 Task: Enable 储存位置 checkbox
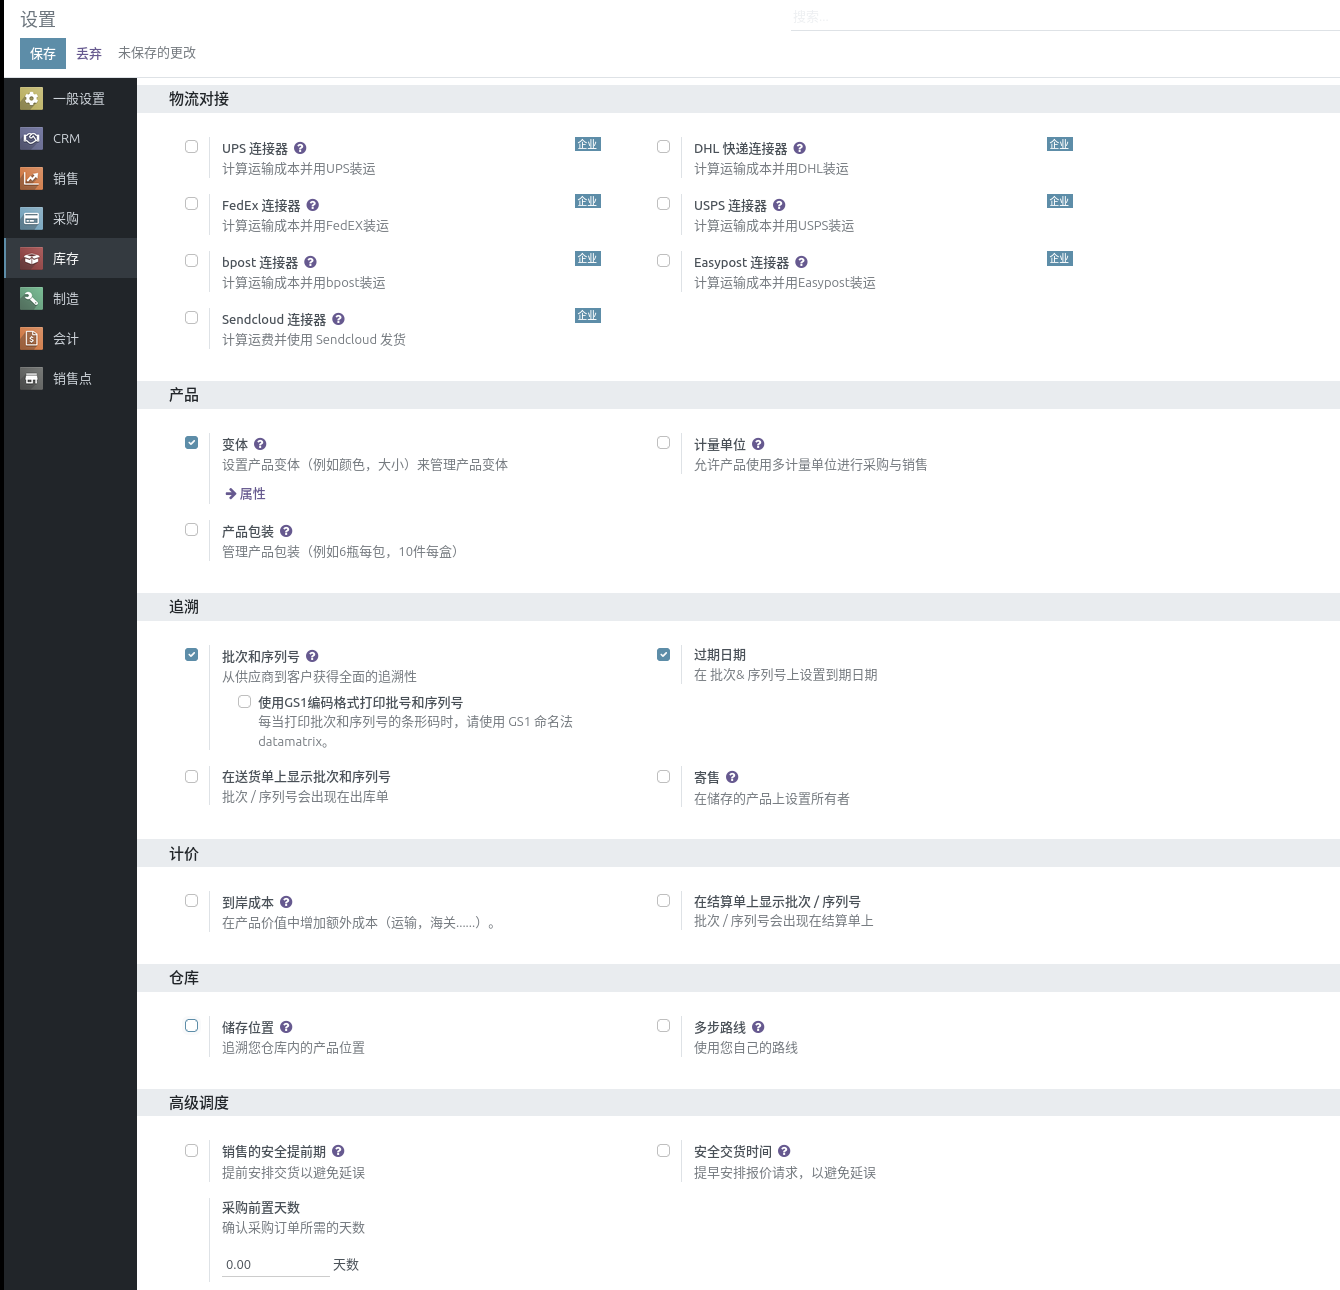pos(191,1026)
